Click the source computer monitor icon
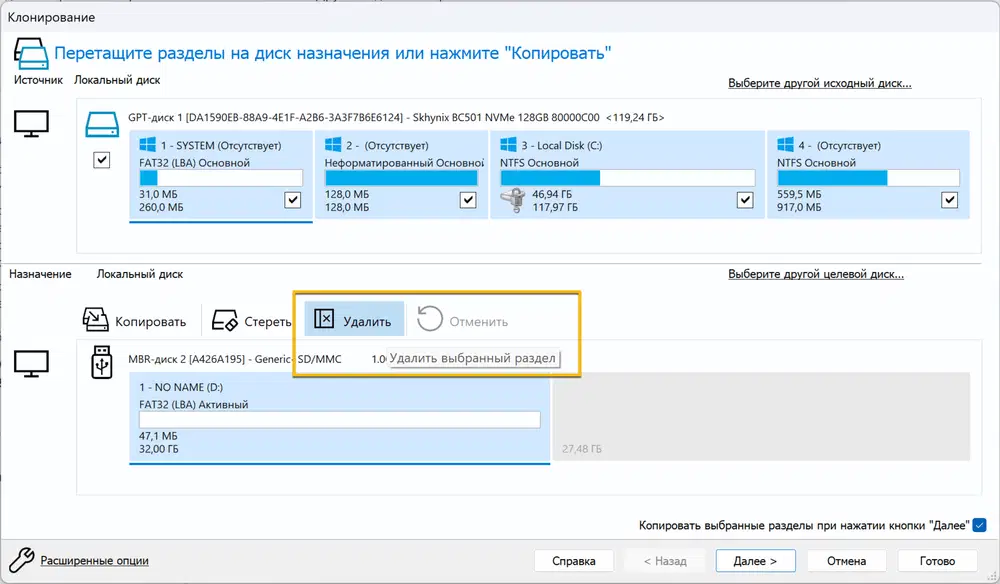The height and width of the screenshot is (584, 1000). pyautogui.click(x=30, y=124)
